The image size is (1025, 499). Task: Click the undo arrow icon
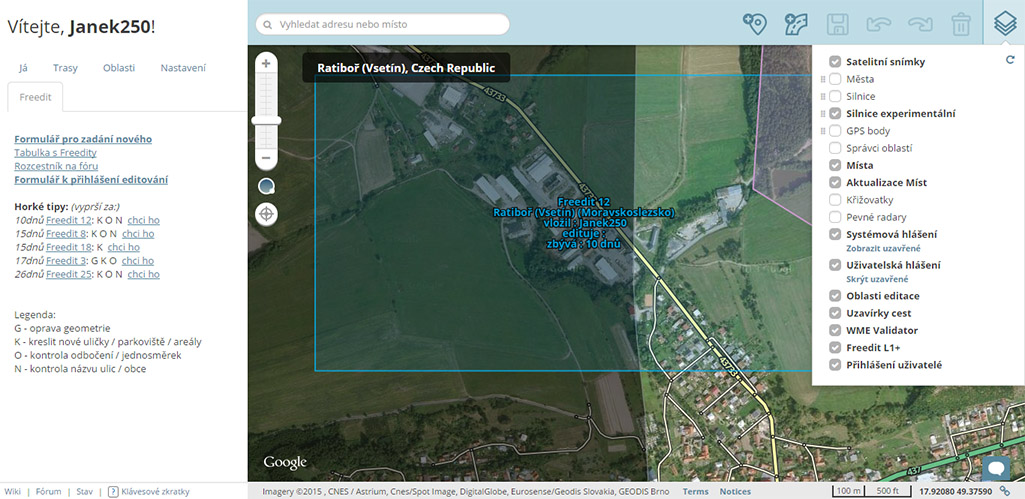878,24
